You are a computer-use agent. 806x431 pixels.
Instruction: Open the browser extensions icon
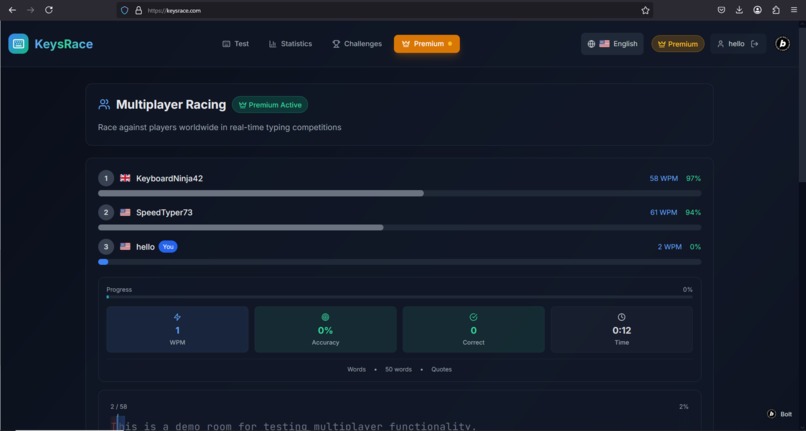coord(776,10)
